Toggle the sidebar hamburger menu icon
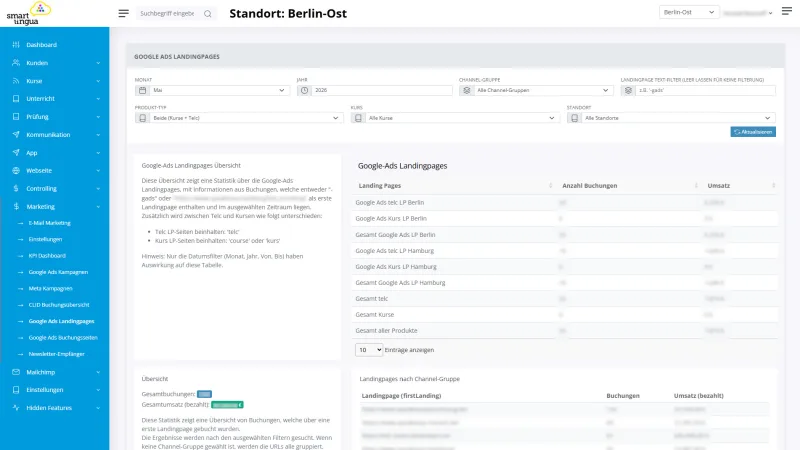The width and height of the screenshot is (800, 450). click(x=123, y=13)
